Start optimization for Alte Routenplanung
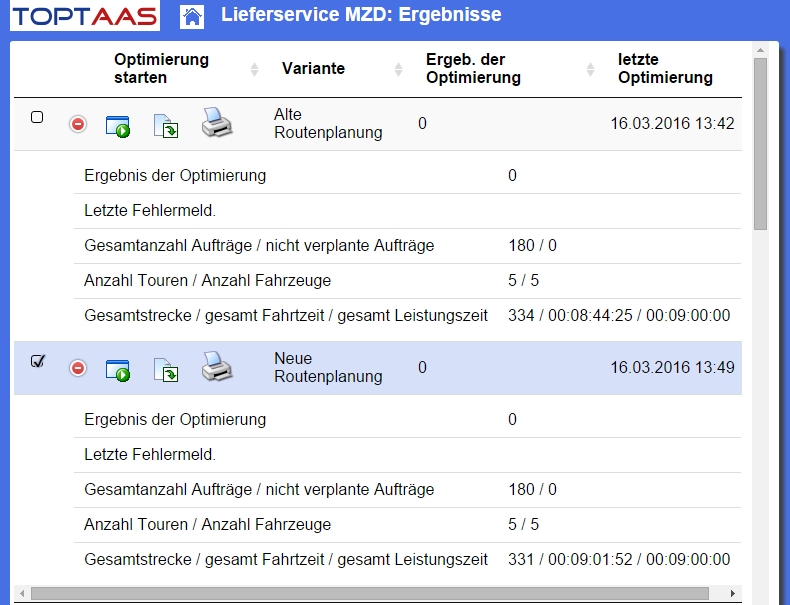The width and height of the screenshot is (790, 605). pyautogui.click(x=118, y=124)
